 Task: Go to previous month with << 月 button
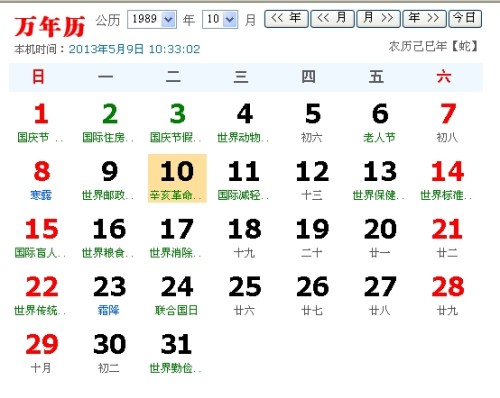click(x=332, y=19)
